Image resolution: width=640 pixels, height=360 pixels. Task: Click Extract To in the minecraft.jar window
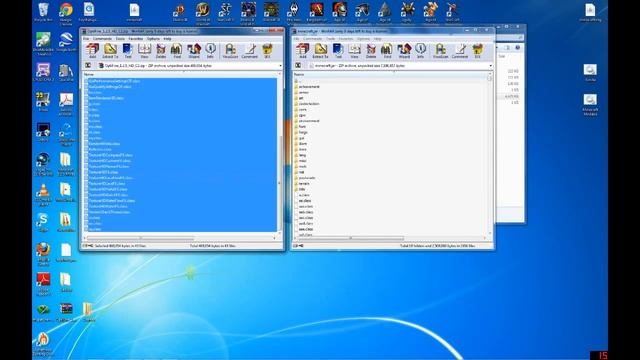coord(320,51)
